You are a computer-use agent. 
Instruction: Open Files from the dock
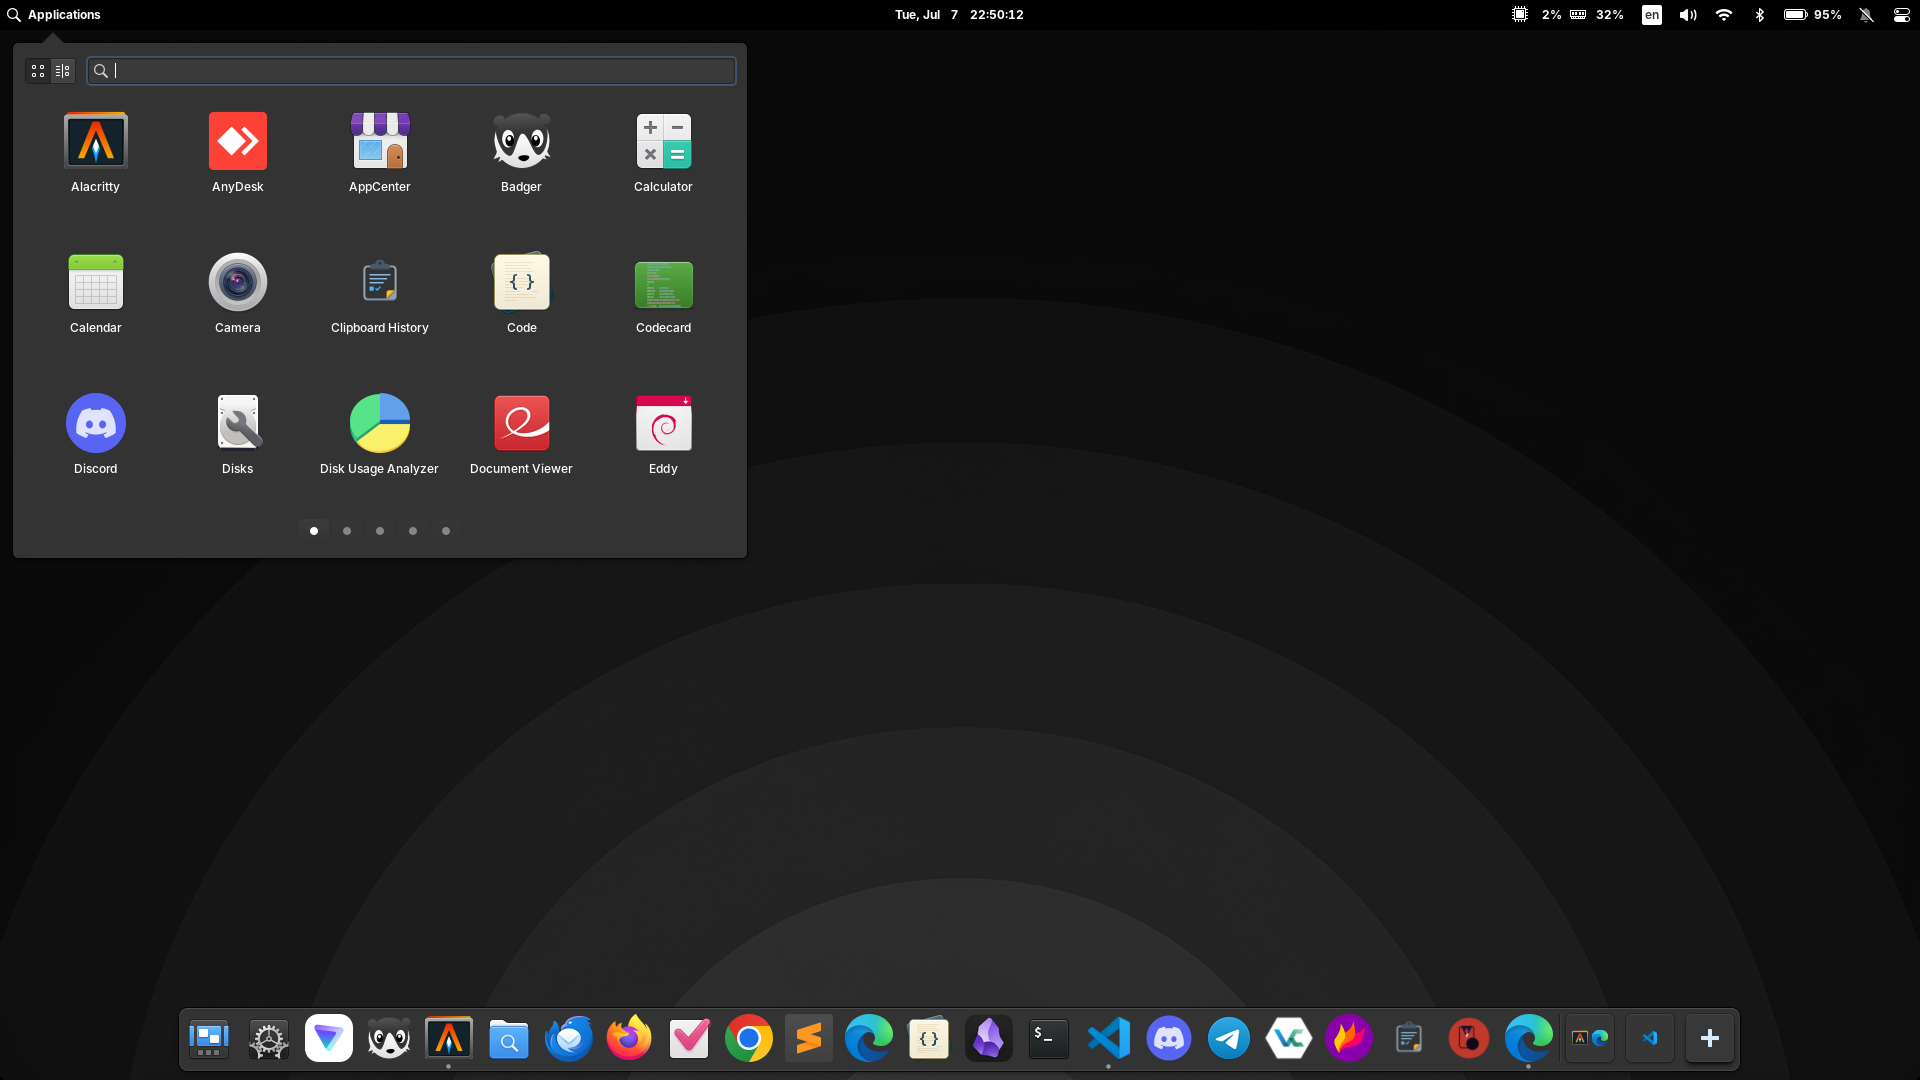click(509, 1039)
